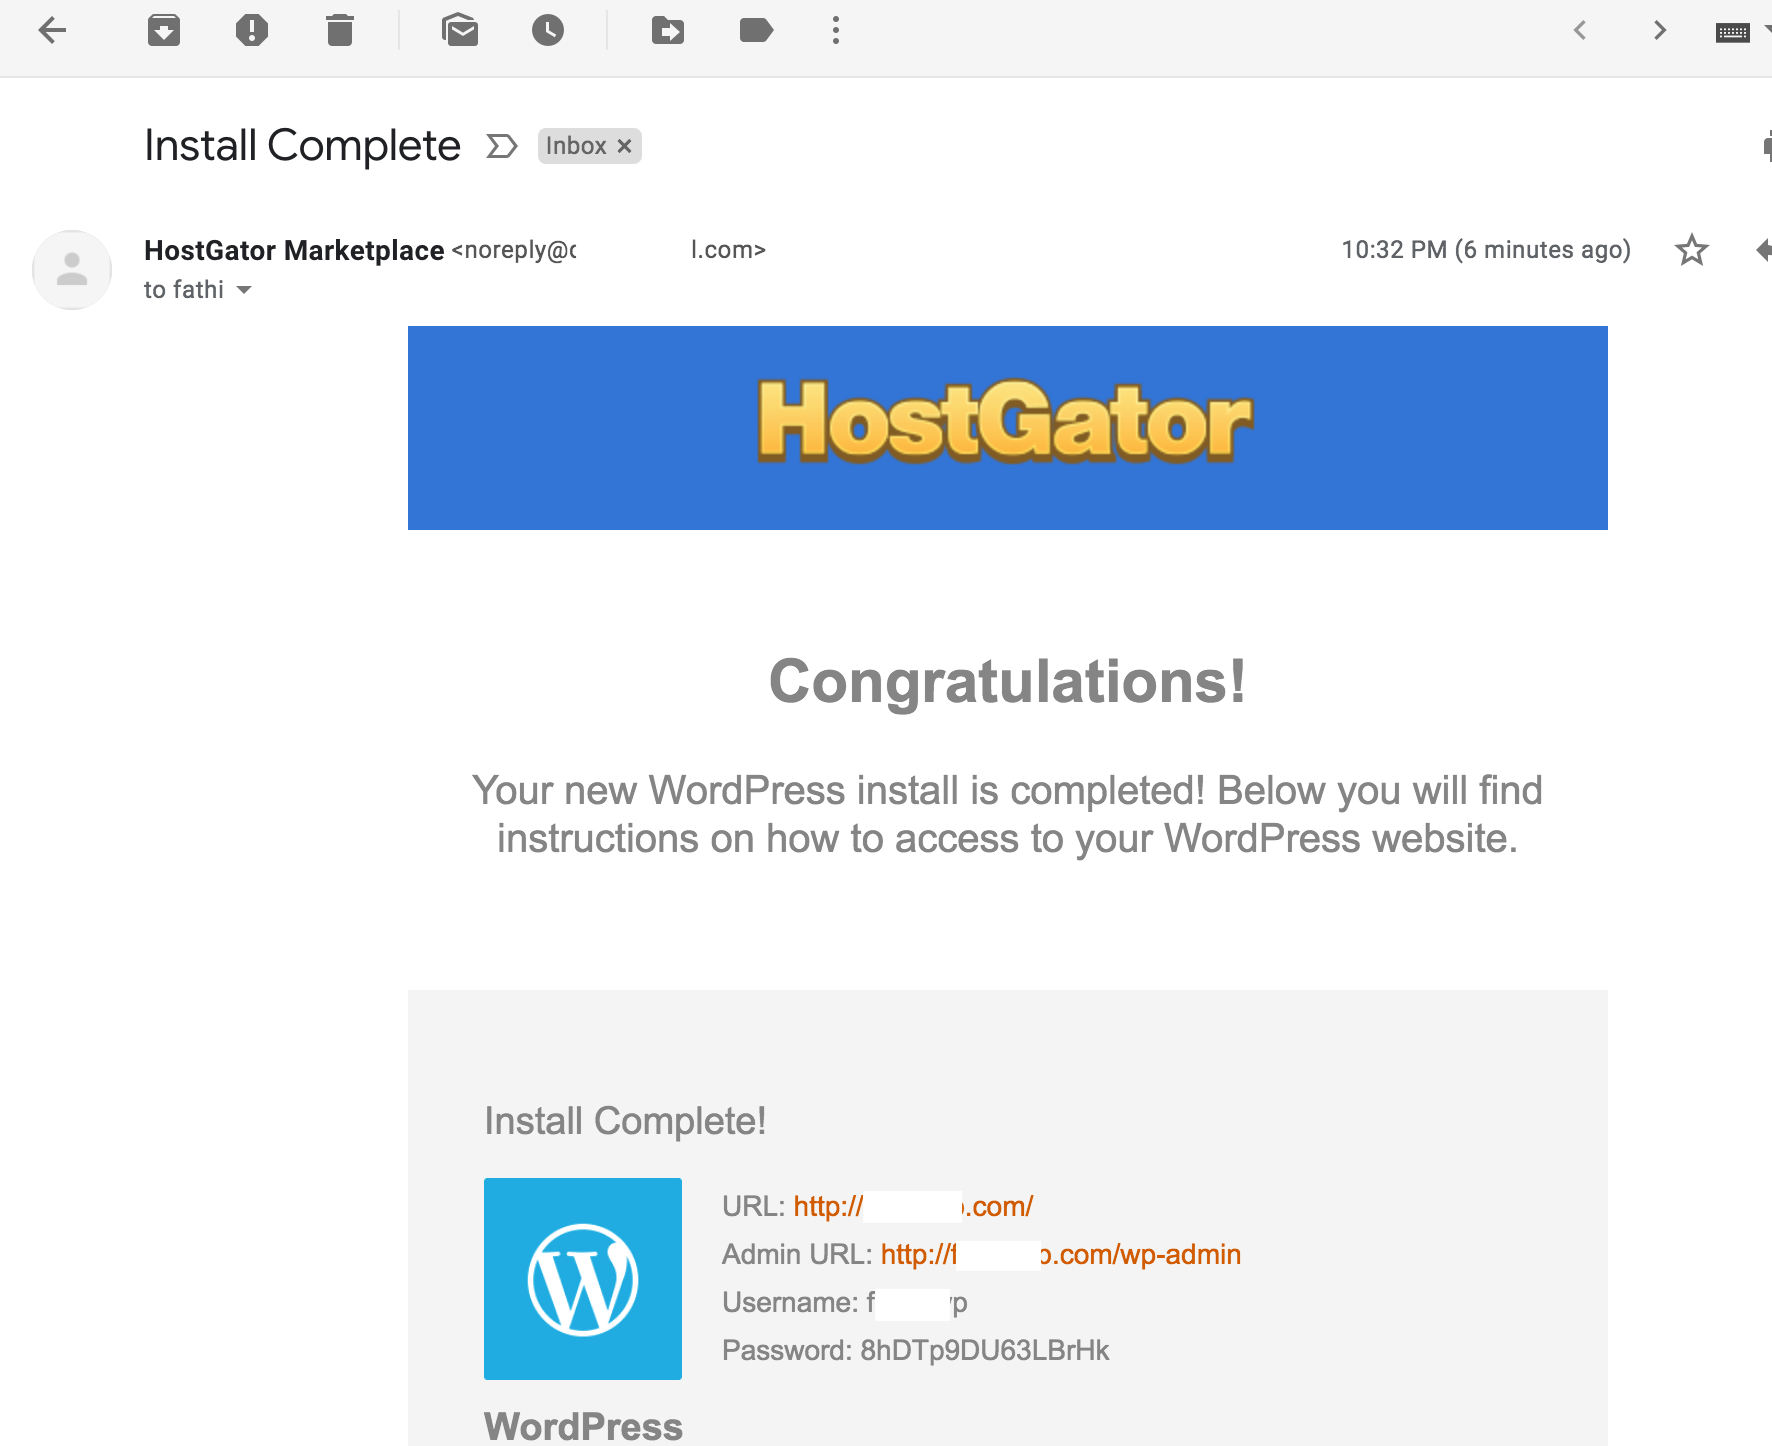Archive the Install Complete email
Viewport: 1772px width, 1446px height.
point(164,30)
